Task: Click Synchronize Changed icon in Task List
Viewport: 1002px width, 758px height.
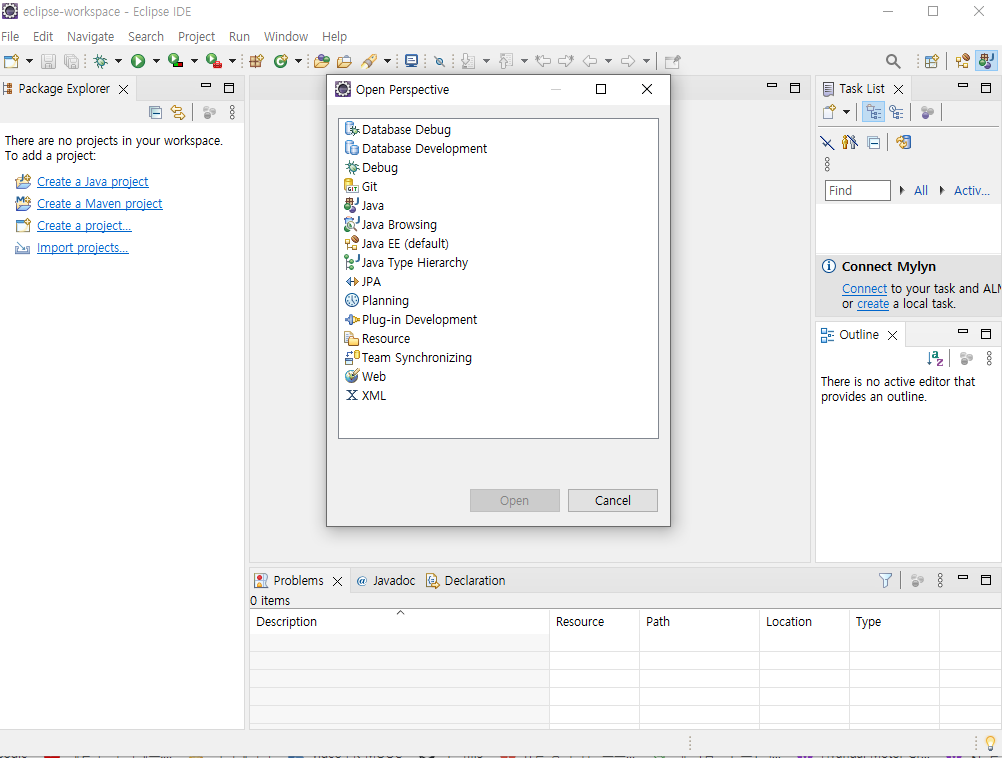Action: pyautogui.click(x=904, y=143)
